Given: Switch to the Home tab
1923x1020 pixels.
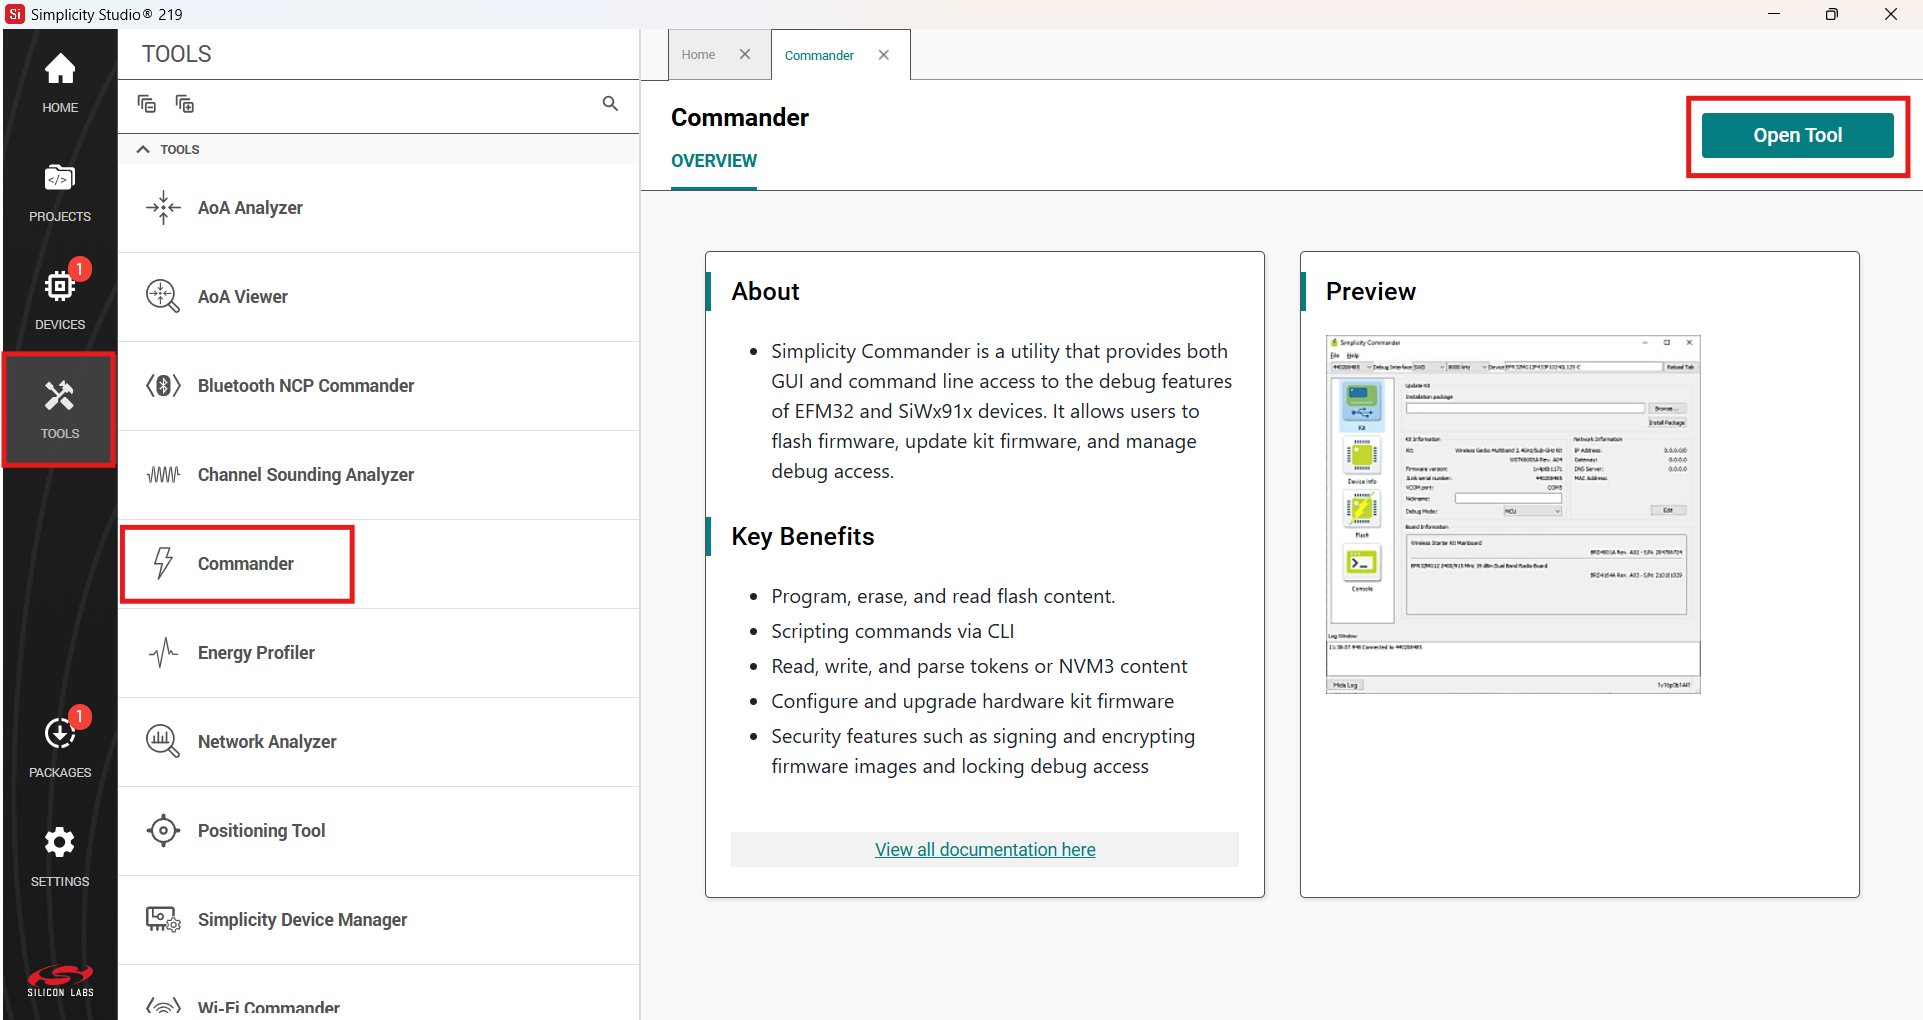Looking at the screenshot, I should [x=698, y=55].
